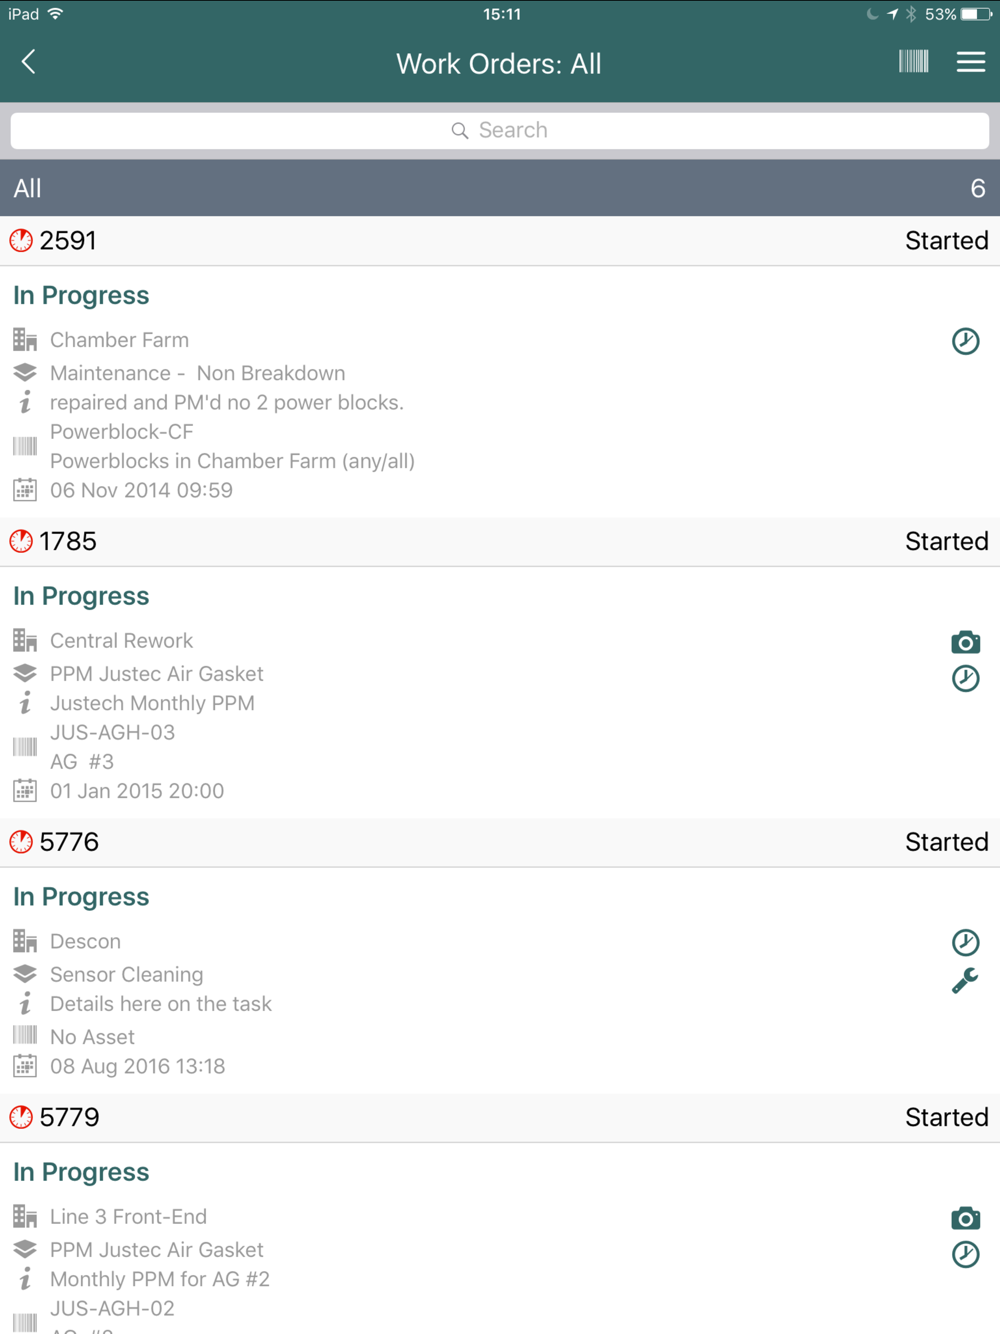This screenshot has width=1000, height=1334.
Task: Select work order 5776 row
Action: [500, 842]
